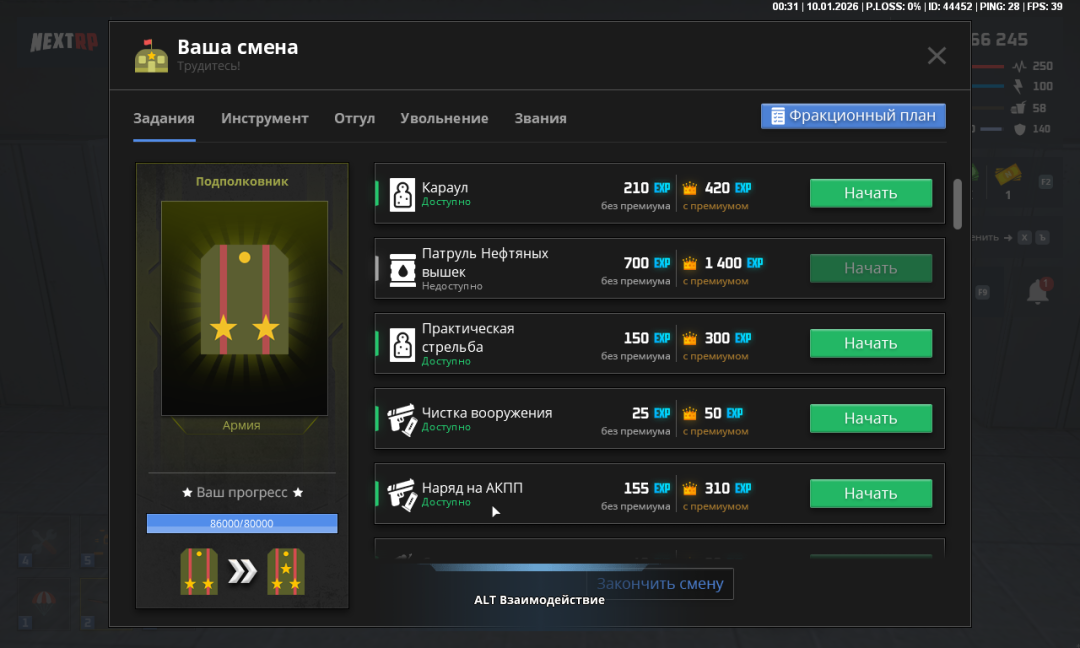Click the Практическая стрельба target icon
The height and width of the screenshot is (648, 1080).
click(401, 344)
